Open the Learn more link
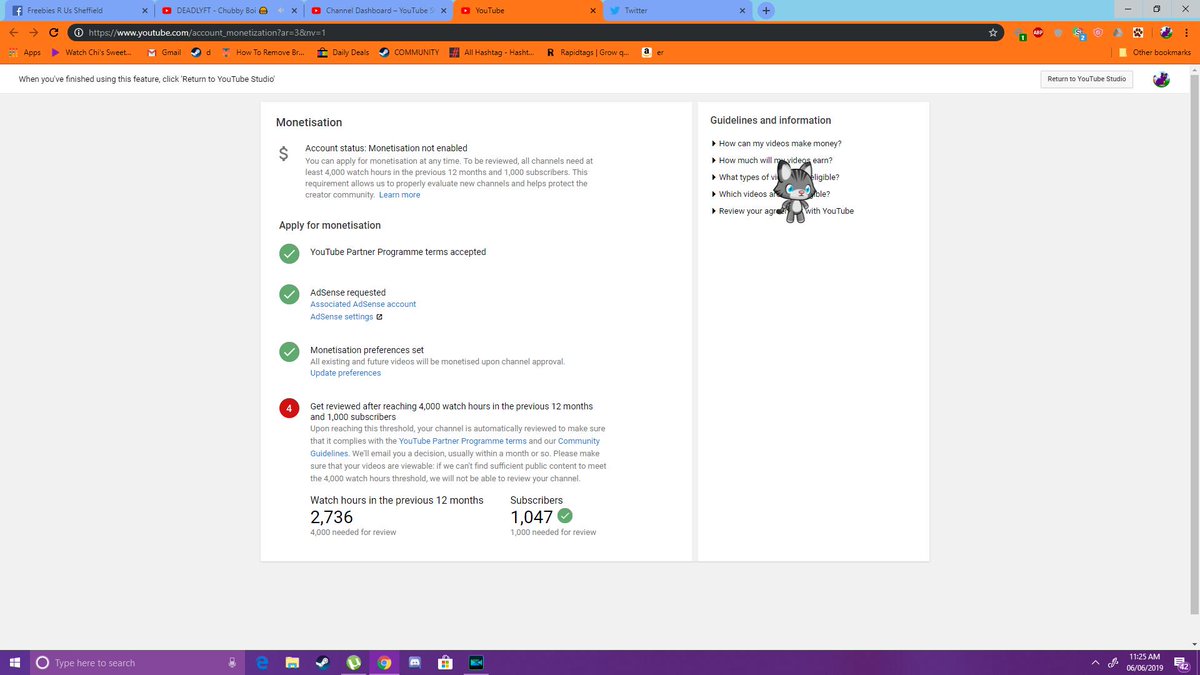 tap(399, 195)
